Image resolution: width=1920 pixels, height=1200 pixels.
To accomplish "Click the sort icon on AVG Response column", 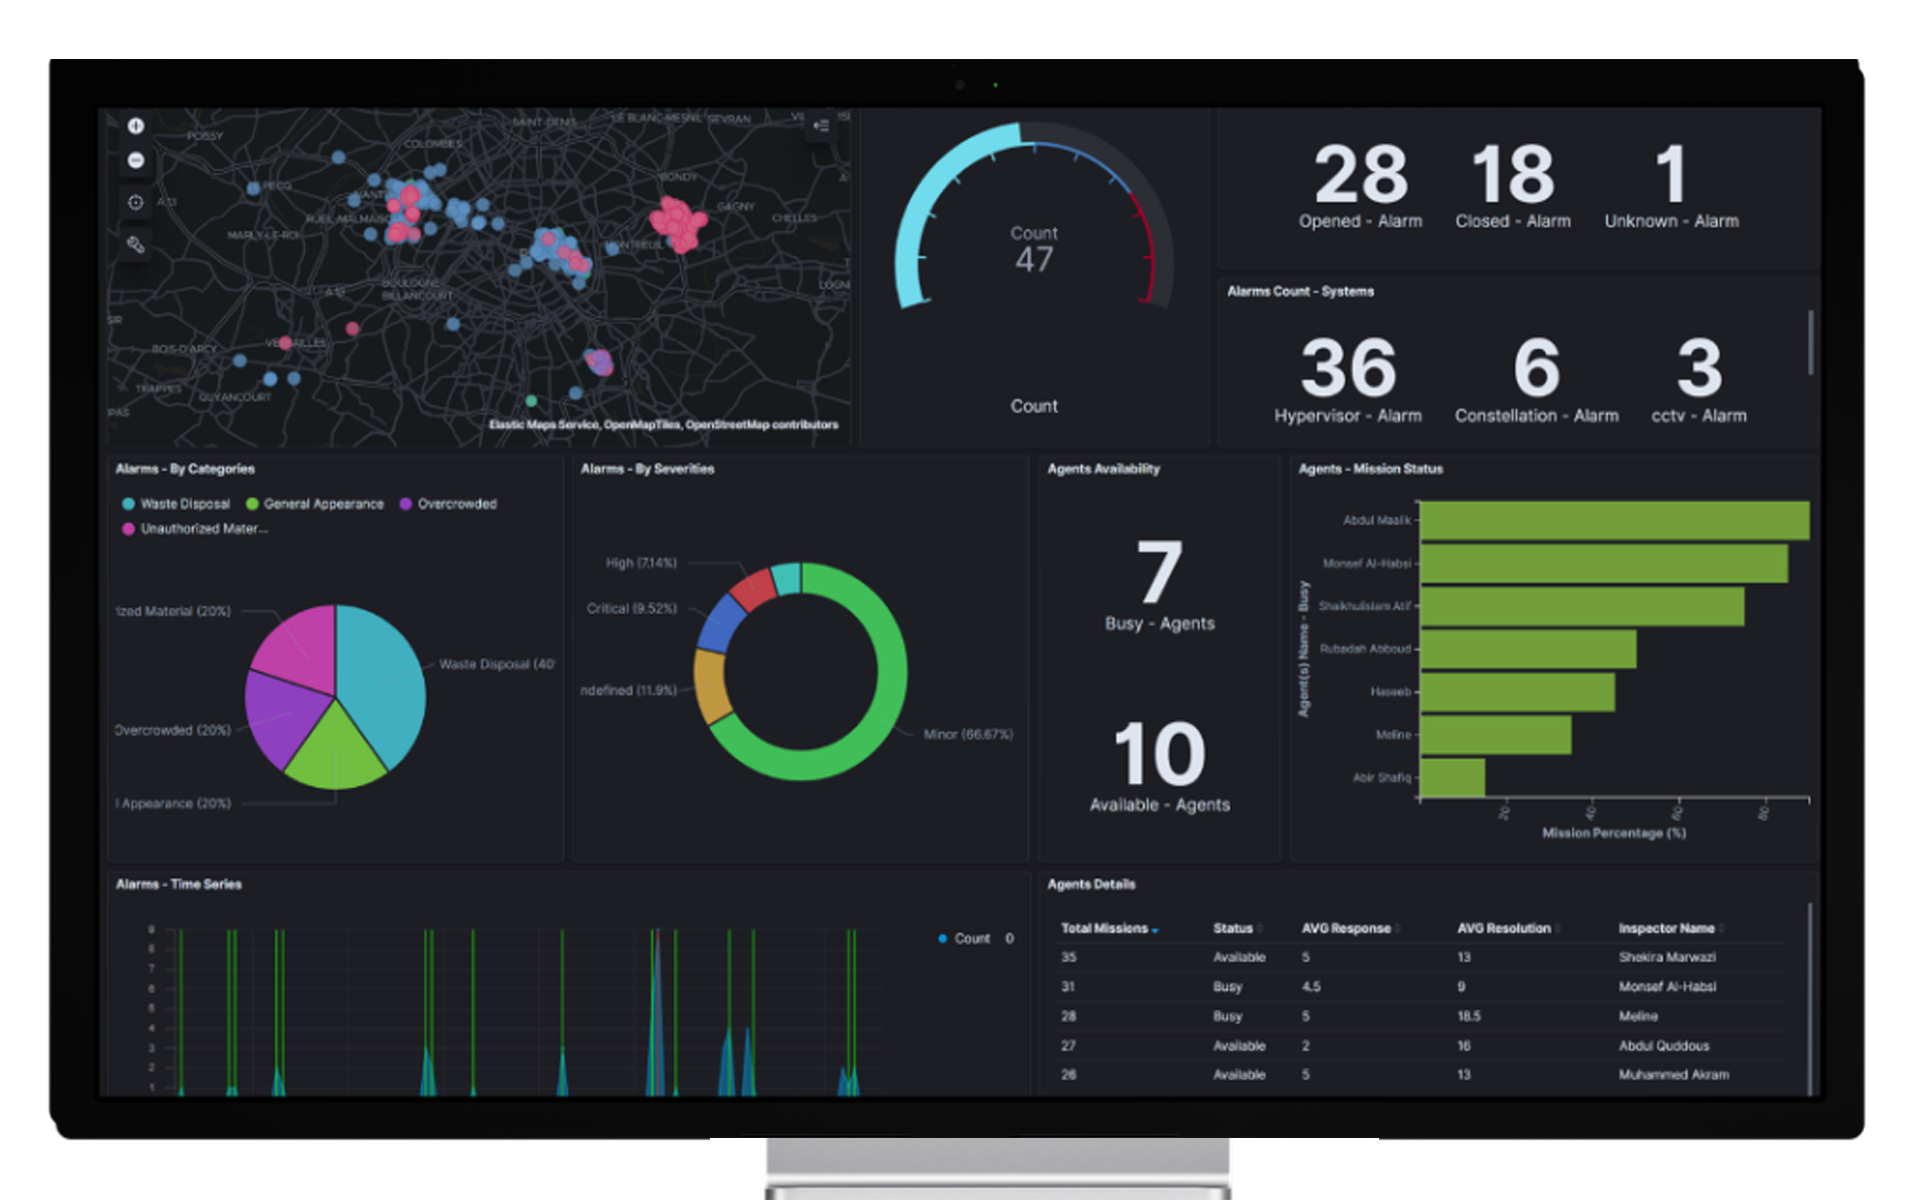I will (x=1397, y=928).
